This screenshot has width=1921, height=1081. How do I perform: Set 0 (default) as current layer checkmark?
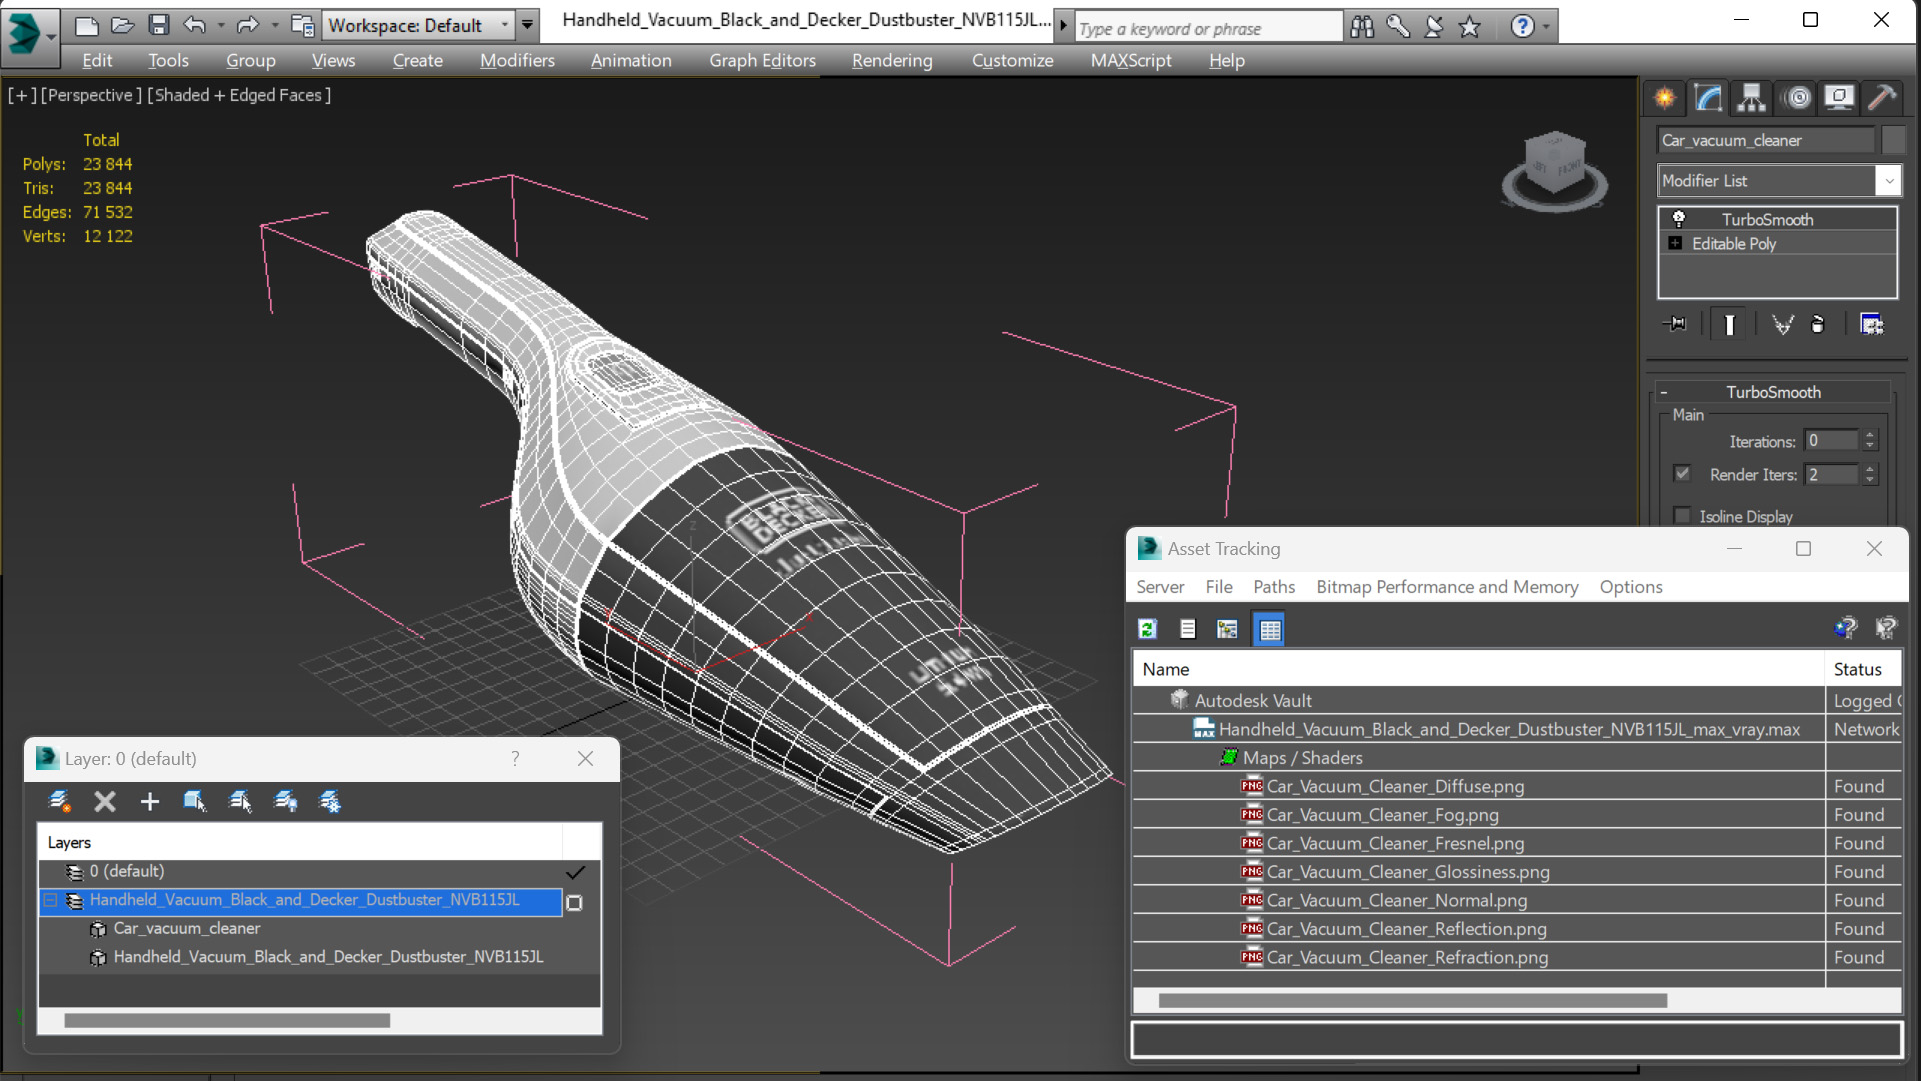[575, 872]
